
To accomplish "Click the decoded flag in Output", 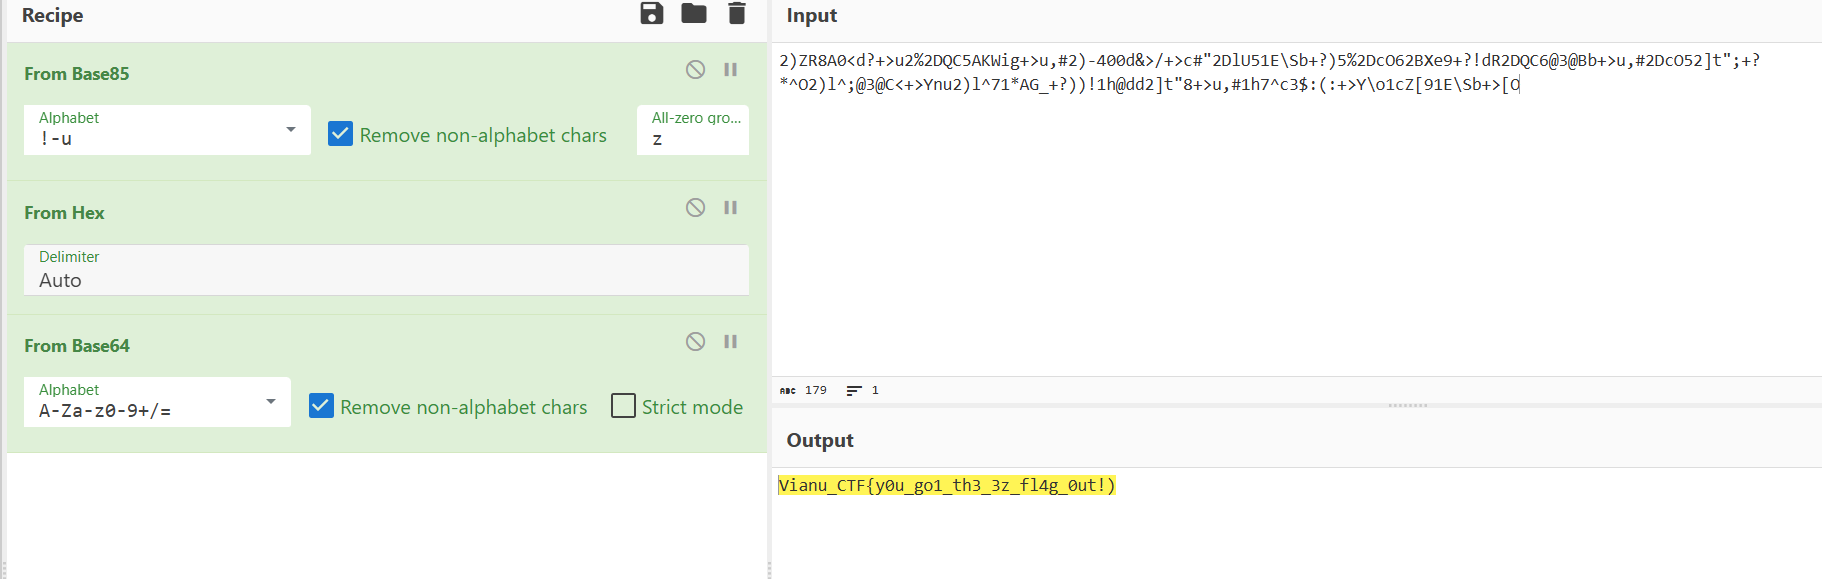I will pyautogui.click(x=946, y=486).
